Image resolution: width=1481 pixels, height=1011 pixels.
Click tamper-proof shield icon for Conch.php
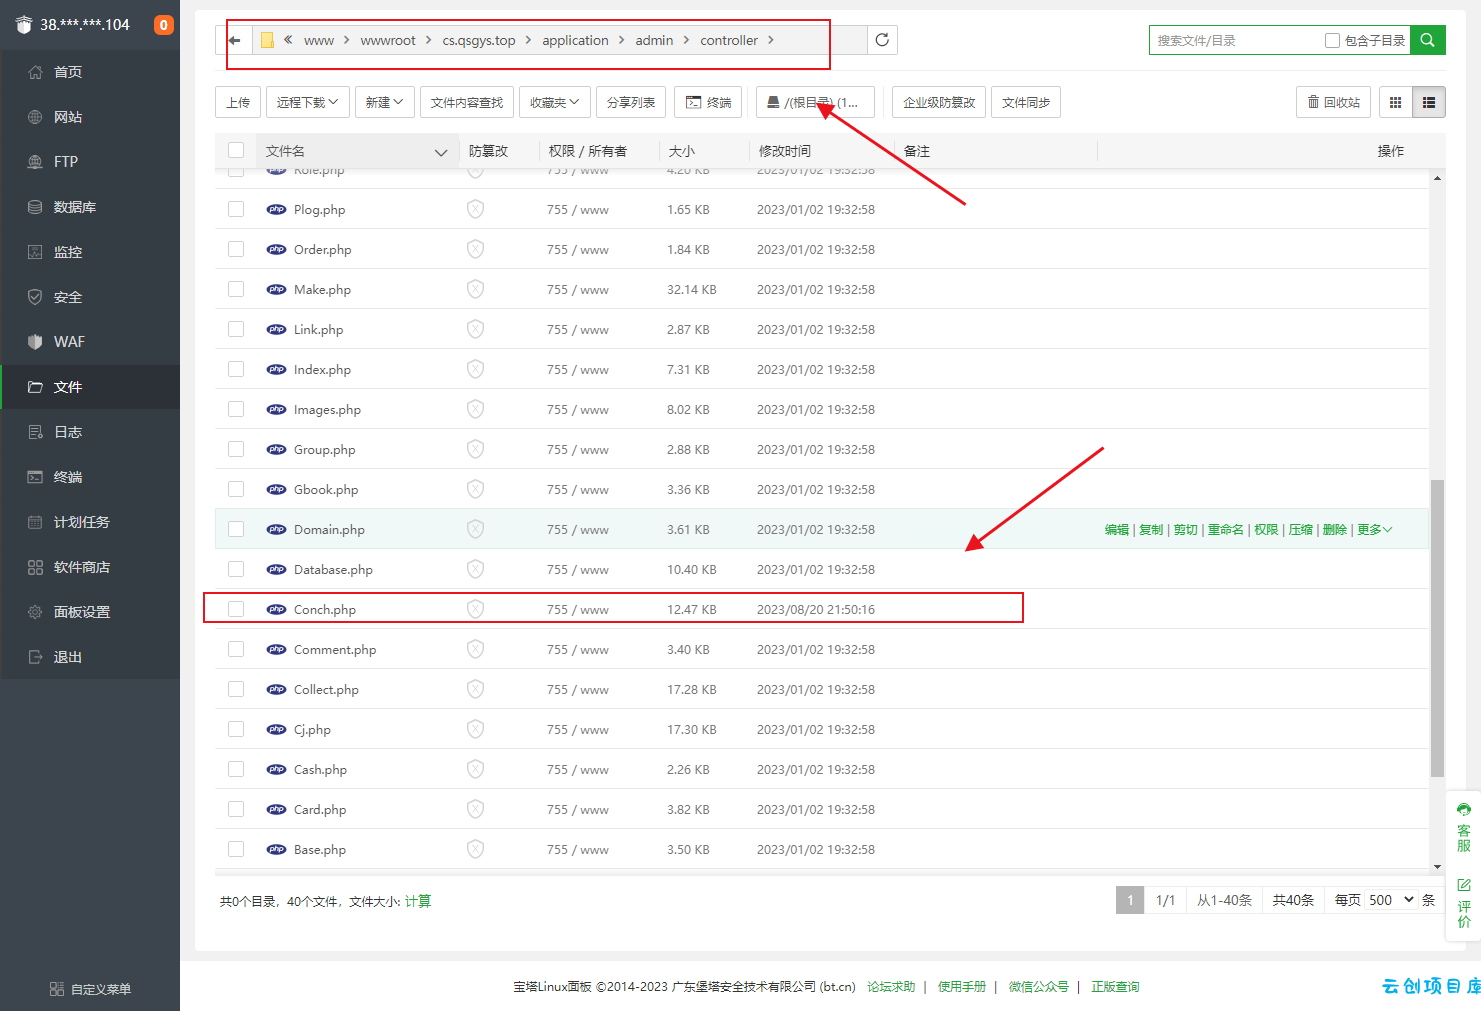coord(475,609)
